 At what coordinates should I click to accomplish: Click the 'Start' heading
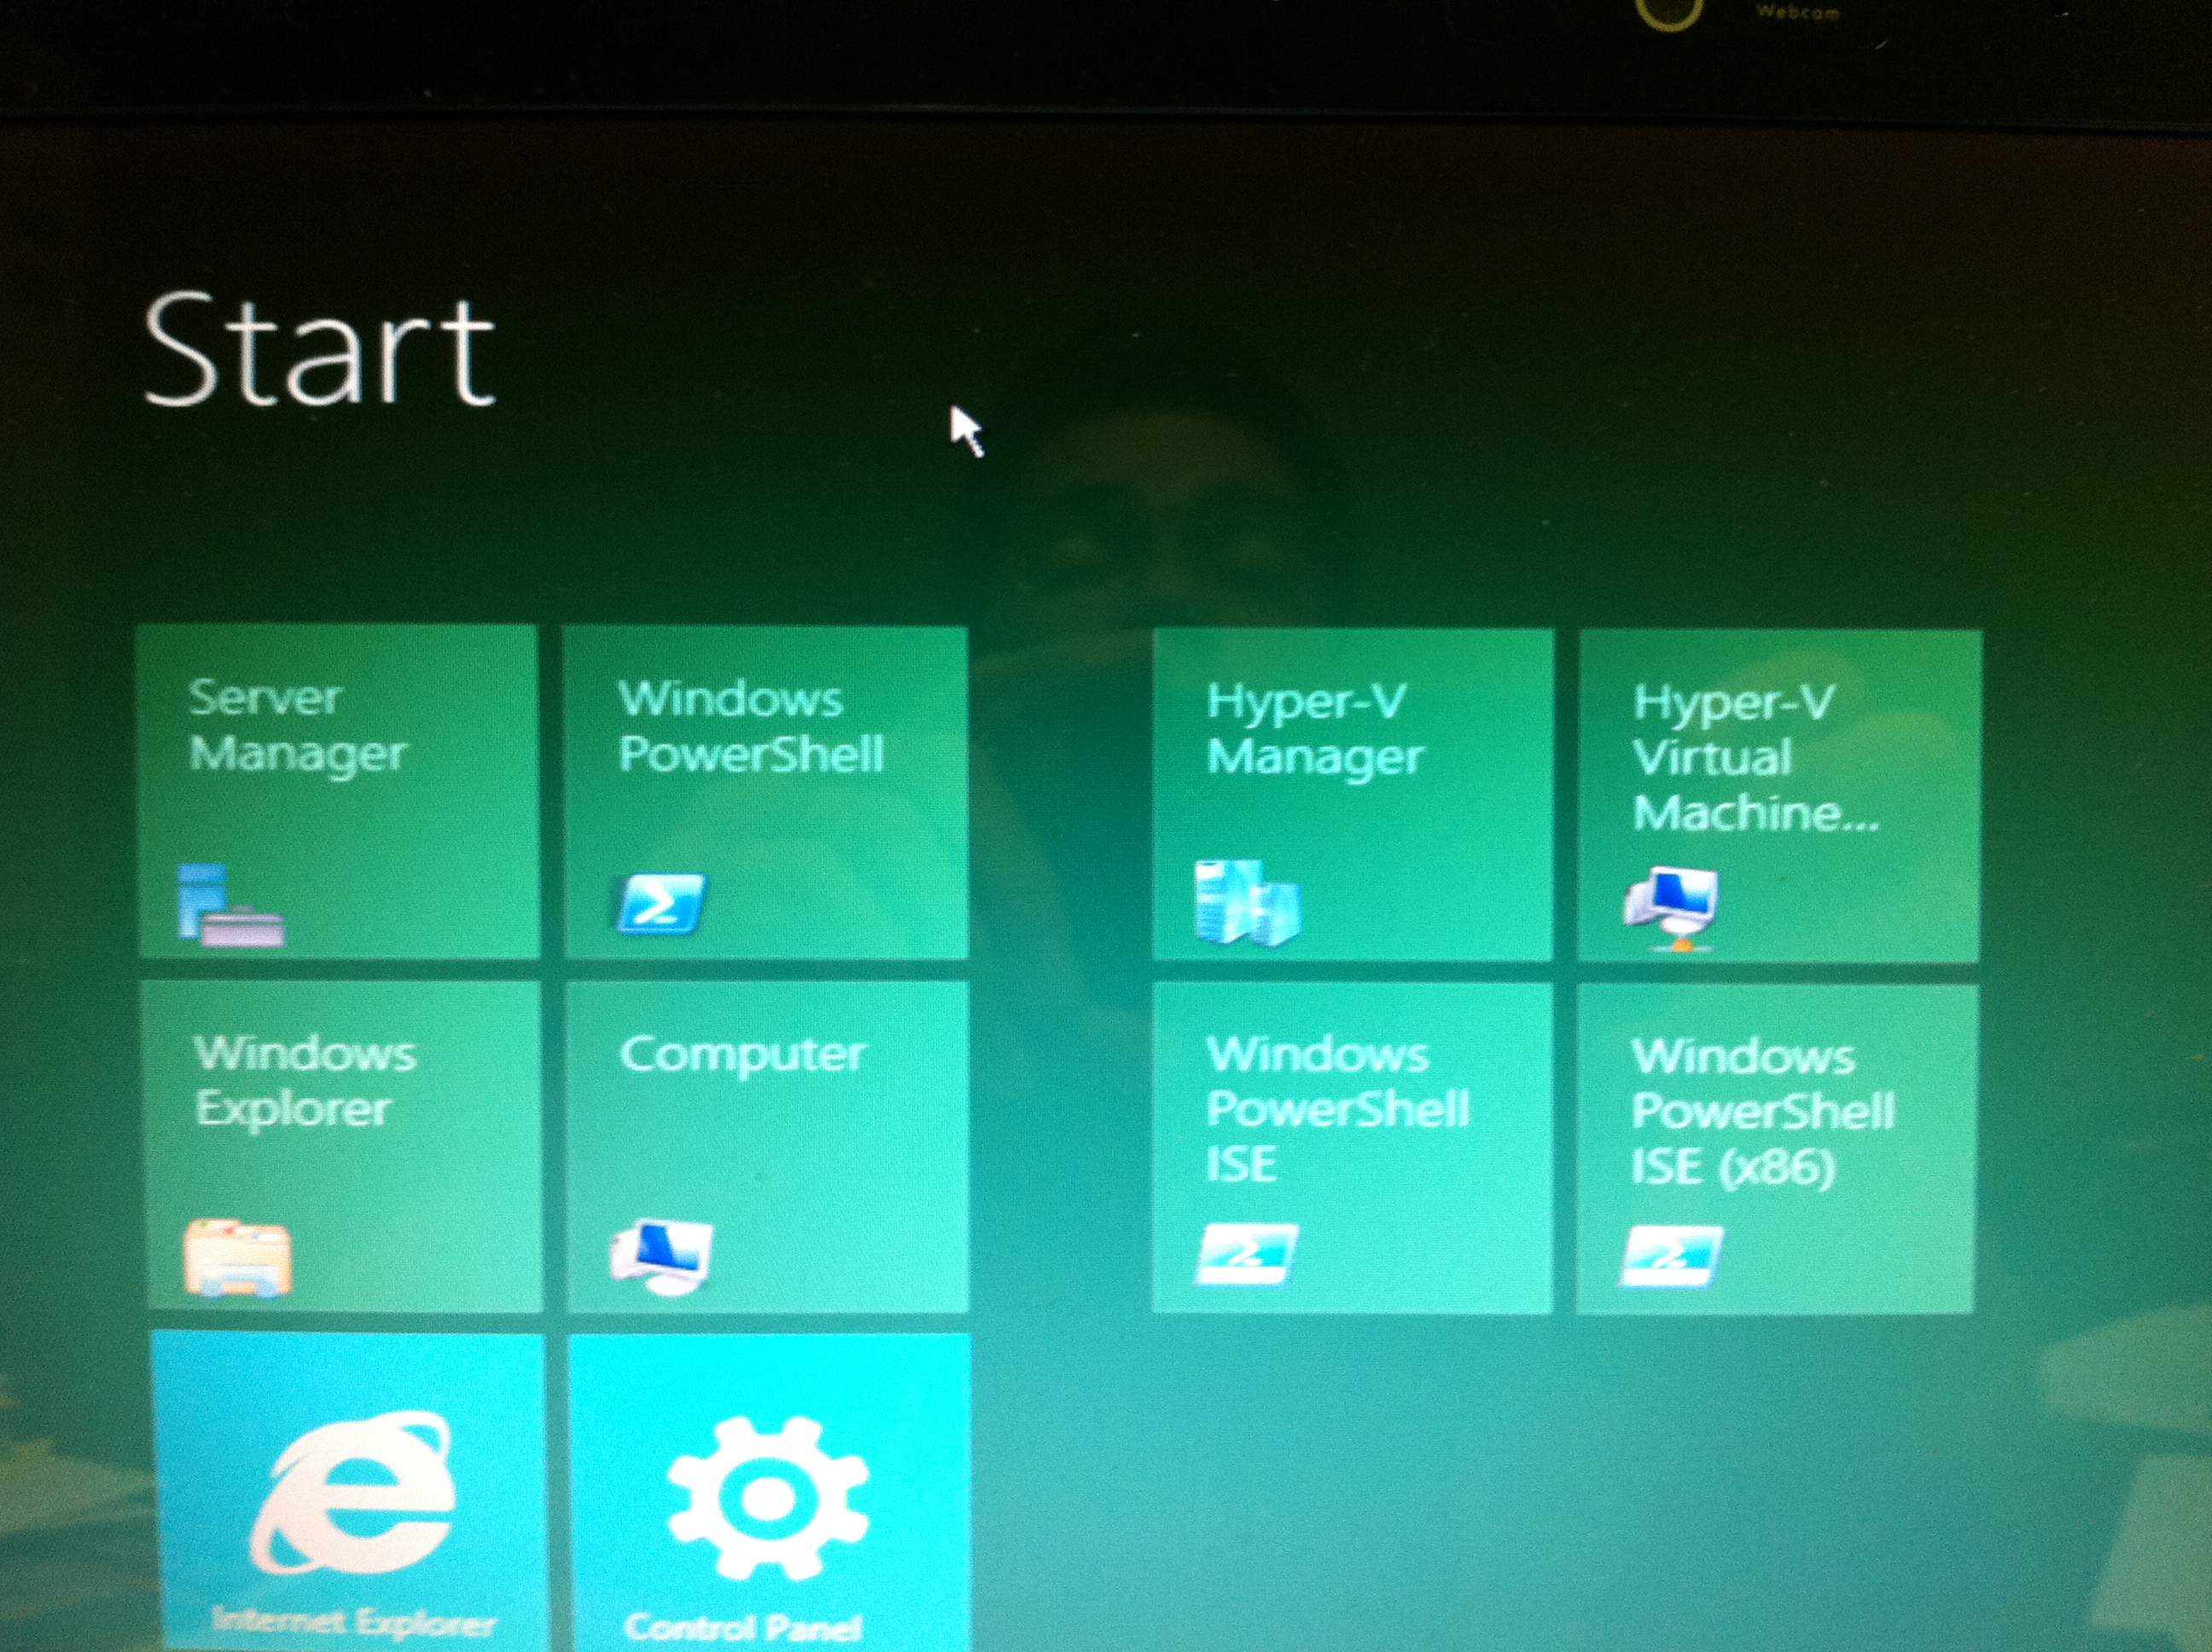point(319,350)
